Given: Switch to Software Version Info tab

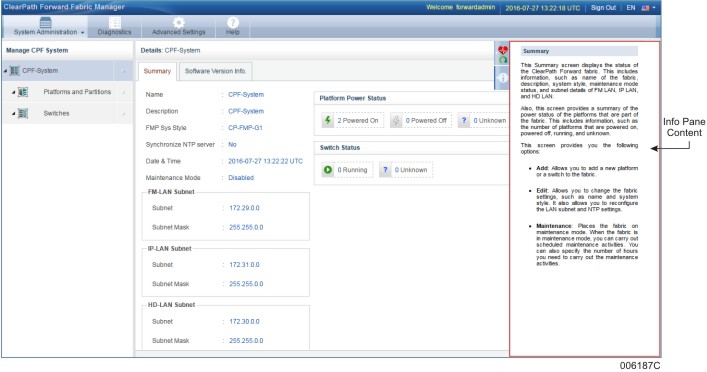Looking at the screenshot, I should pyautogui.click(x=216, y=71).
